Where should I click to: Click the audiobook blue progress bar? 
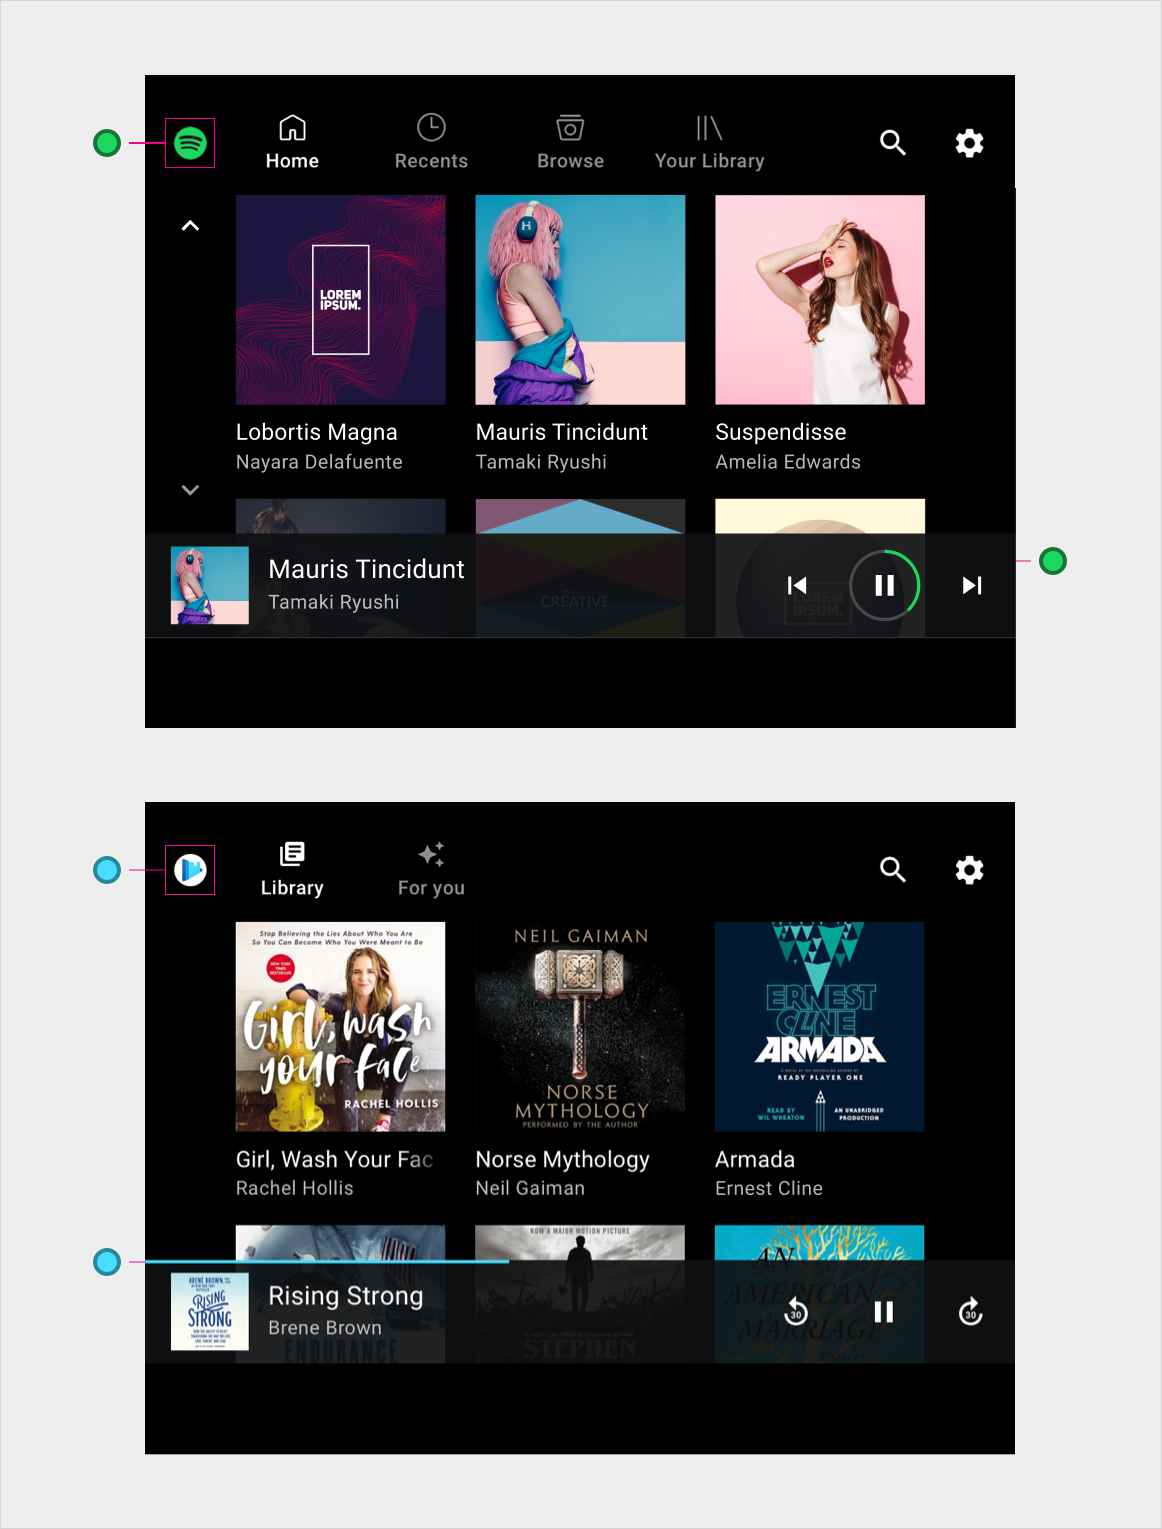tap(327, 1262)
